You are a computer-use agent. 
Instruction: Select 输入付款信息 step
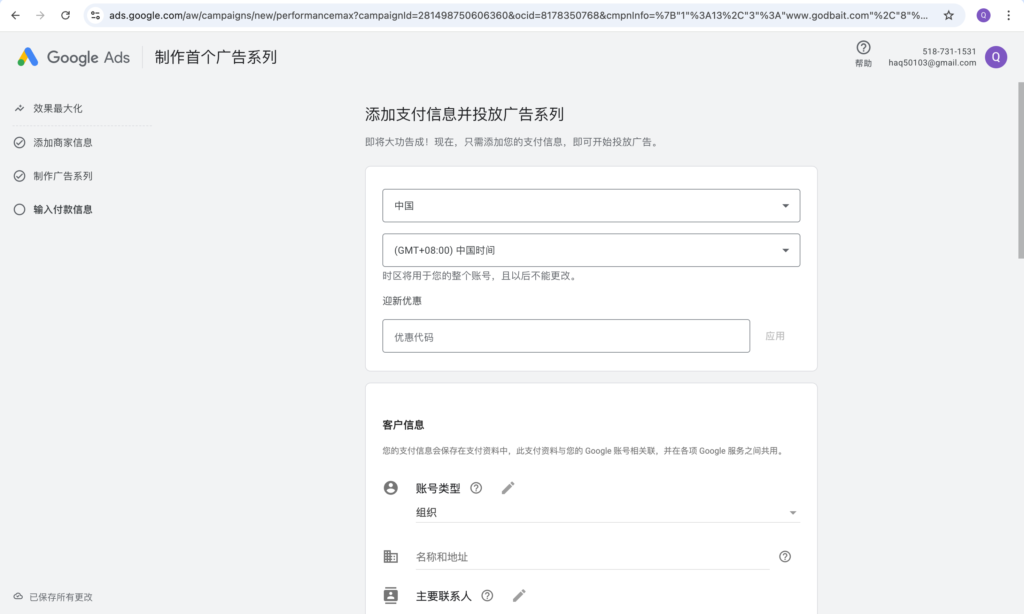(x=62, y=210)
